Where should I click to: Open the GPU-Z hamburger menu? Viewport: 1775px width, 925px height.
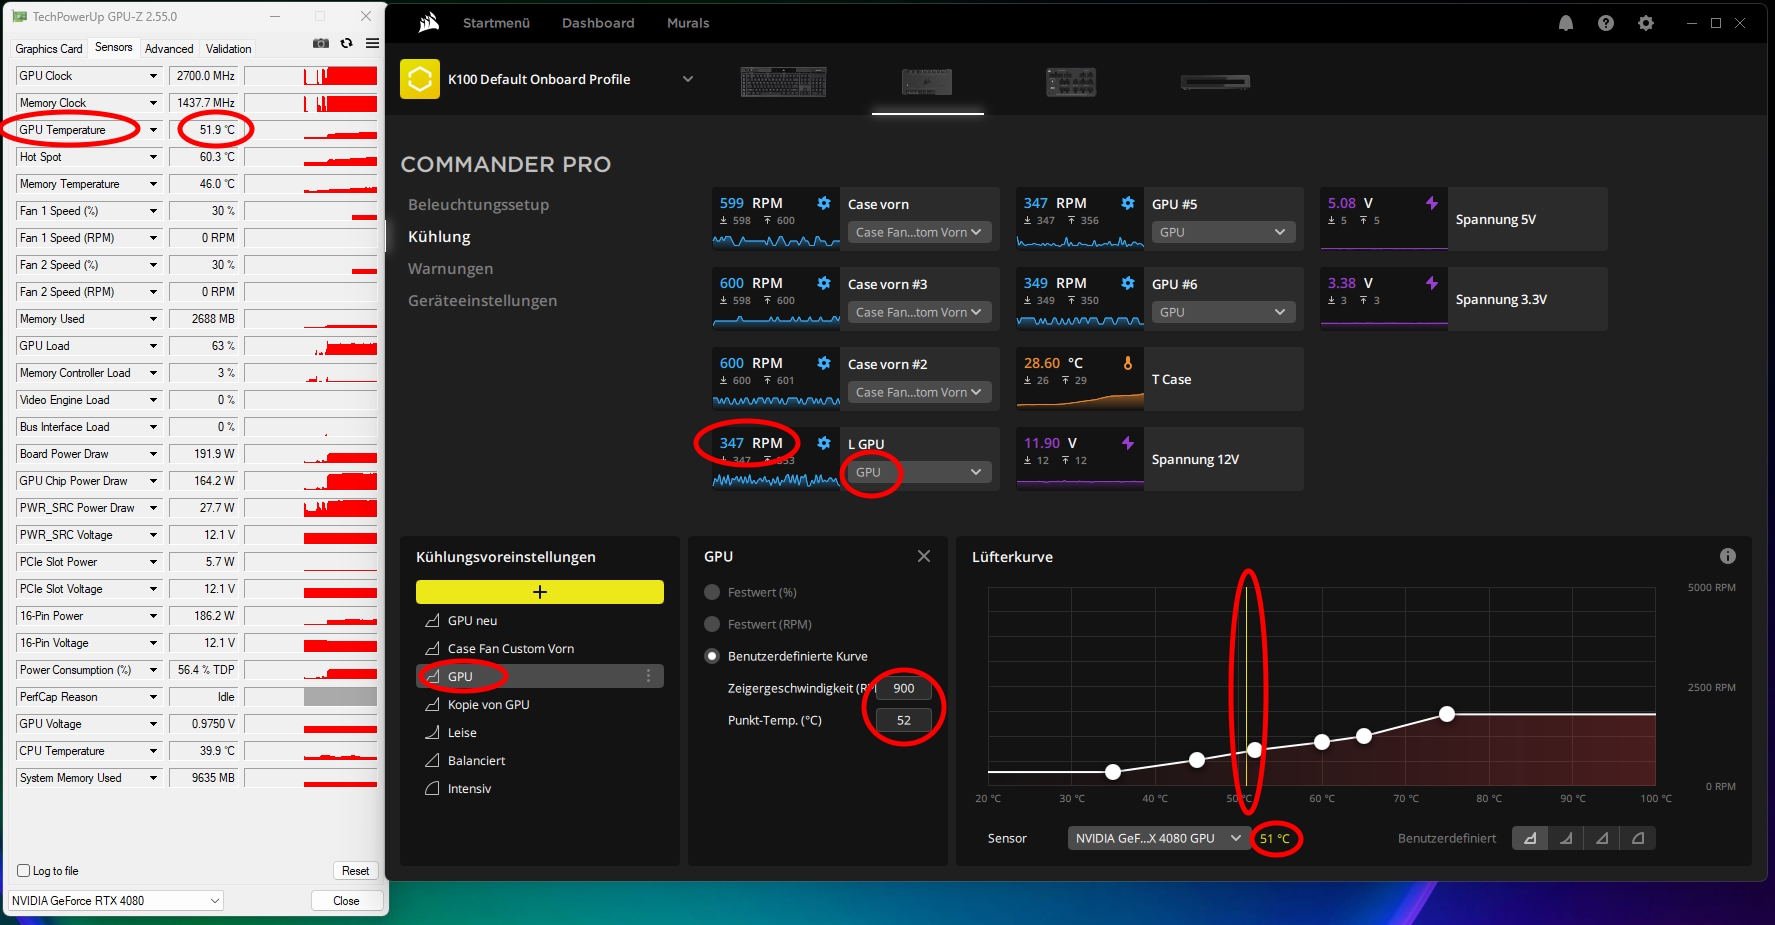372,43
